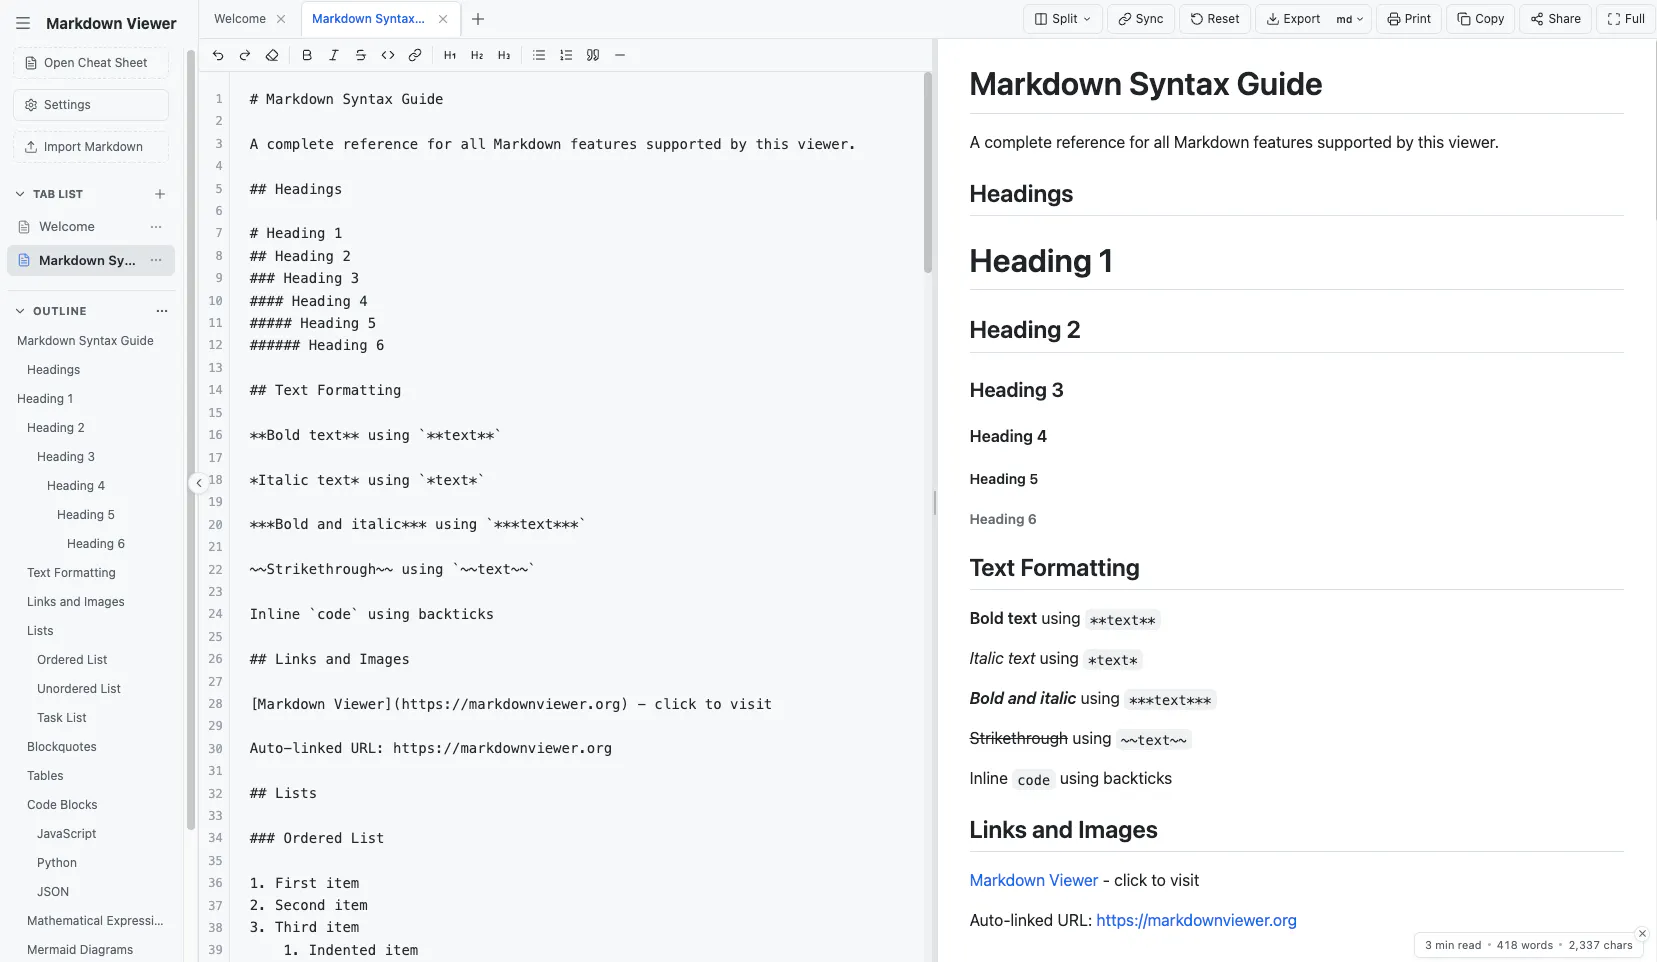Click the editor vertical scrollbar
This screenshot has width=1657, height=962.
point(928,173)
